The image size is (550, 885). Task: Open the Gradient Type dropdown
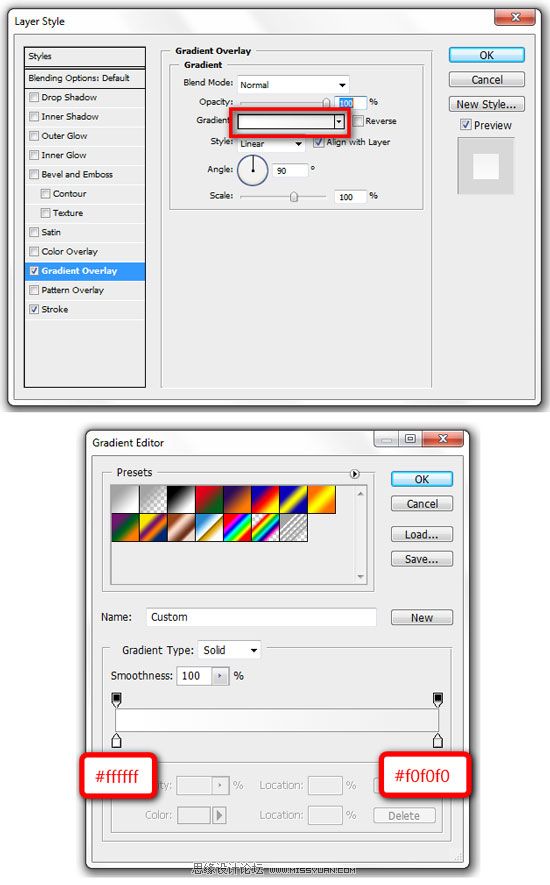pyautogui.click(x=229, y=650)
